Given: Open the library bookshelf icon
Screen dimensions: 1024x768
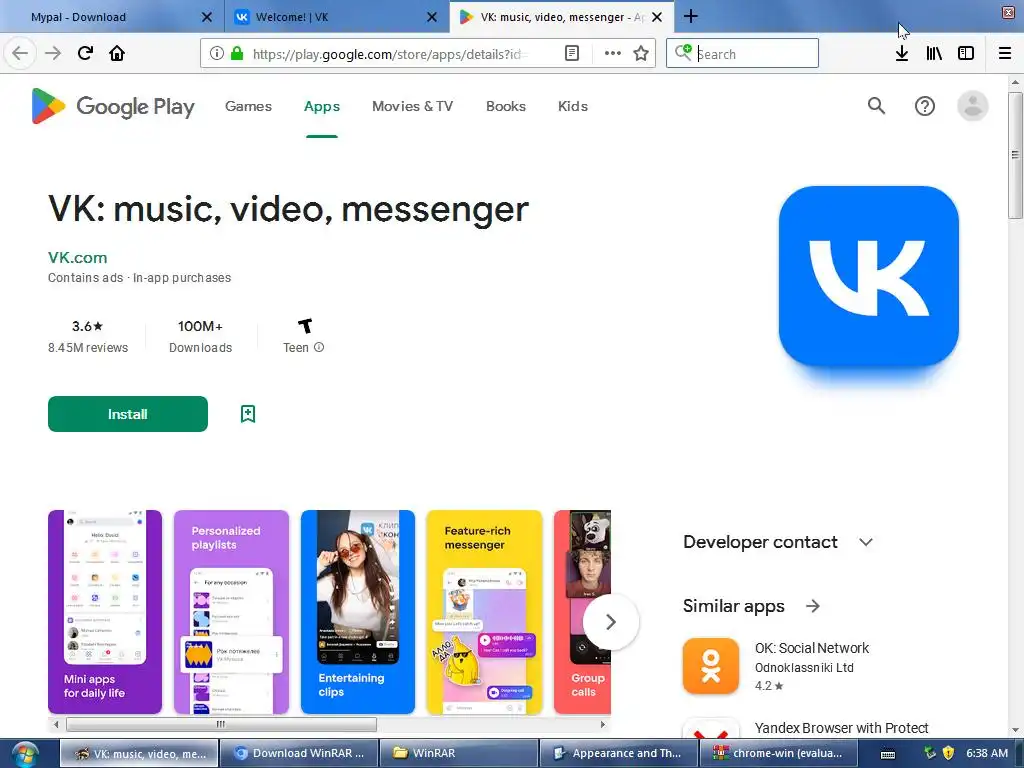Looking at the screenshot, I should pos(934,54).
